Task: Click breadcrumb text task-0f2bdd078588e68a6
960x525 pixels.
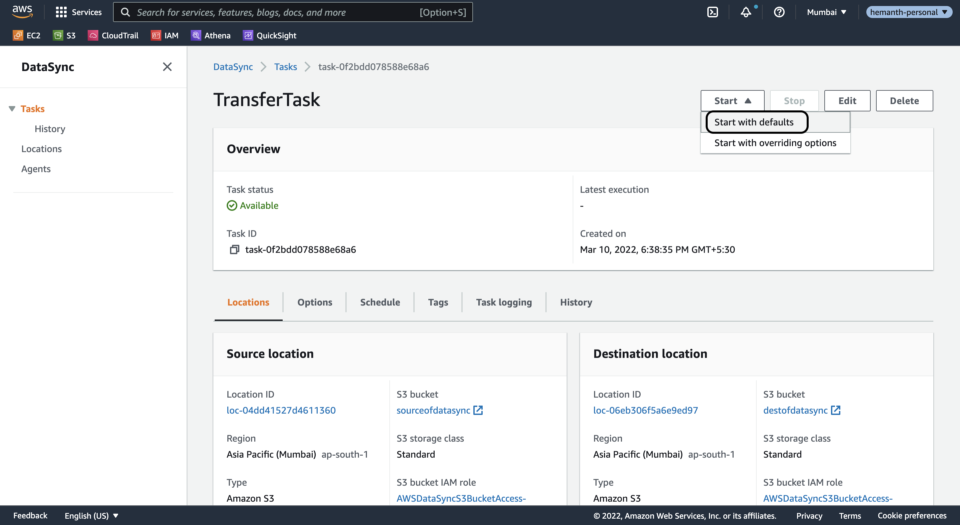Action: [373, 67]
